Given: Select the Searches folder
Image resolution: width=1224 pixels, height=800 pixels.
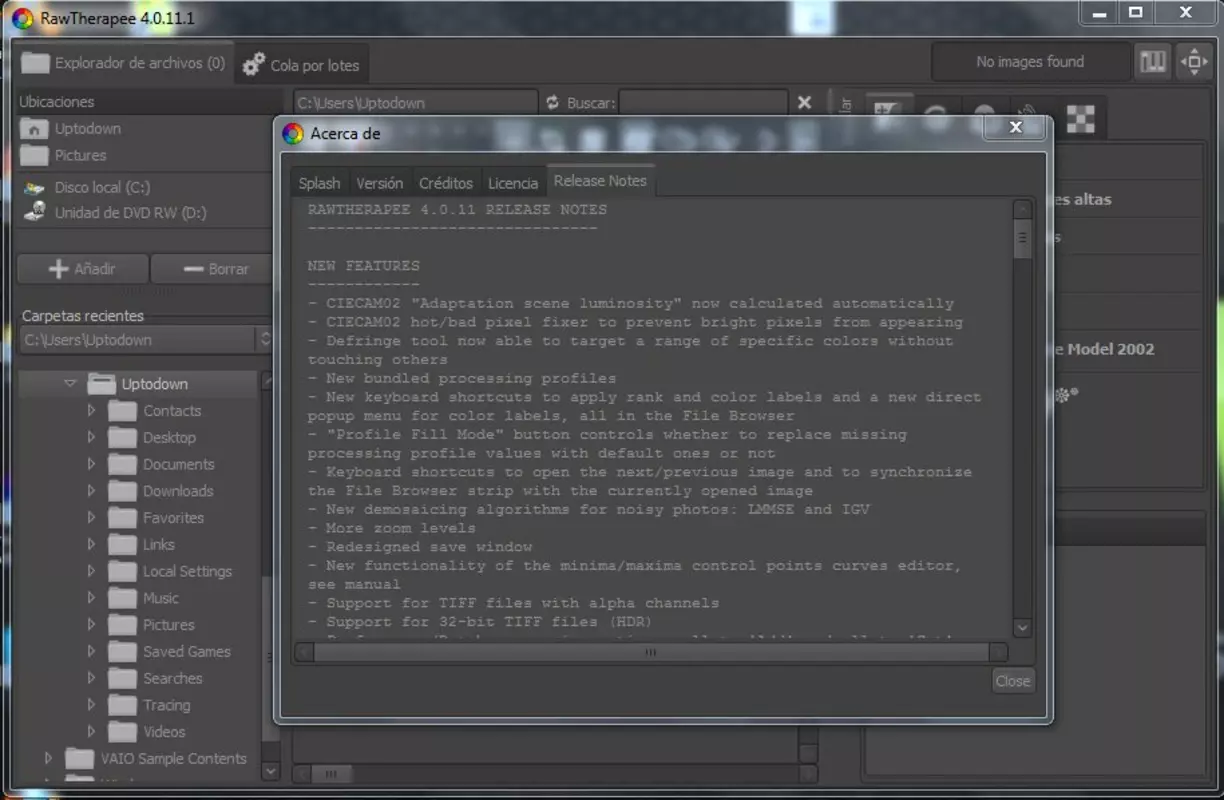Looking at the screenshot, I should pyautogui.click(x=172, y=678).
